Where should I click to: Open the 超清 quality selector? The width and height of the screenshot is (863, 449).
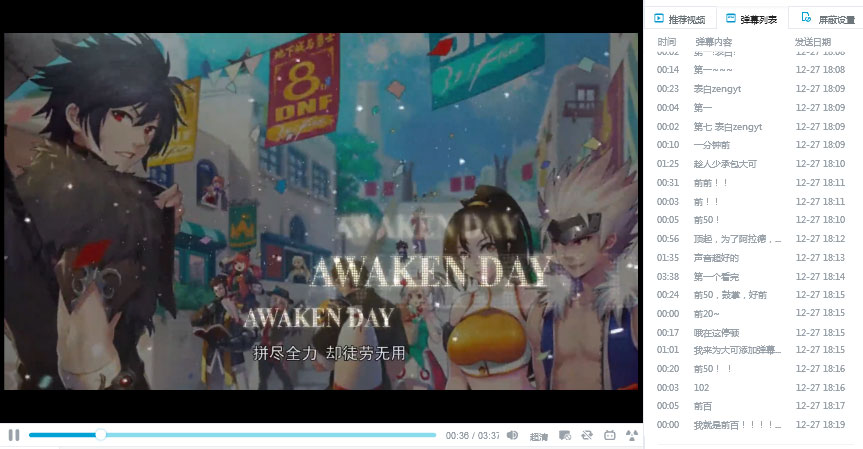tap(538, 436)
